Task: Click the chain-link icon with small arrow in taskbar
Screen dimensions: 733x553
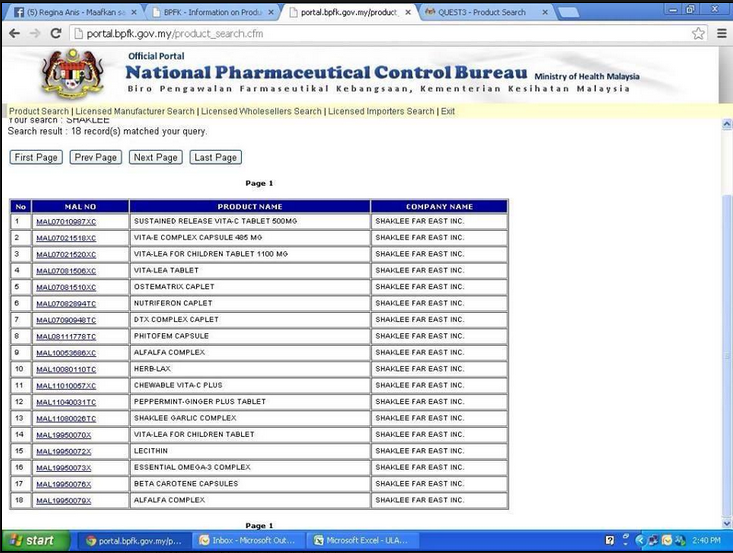Action: tap(626, 540)
